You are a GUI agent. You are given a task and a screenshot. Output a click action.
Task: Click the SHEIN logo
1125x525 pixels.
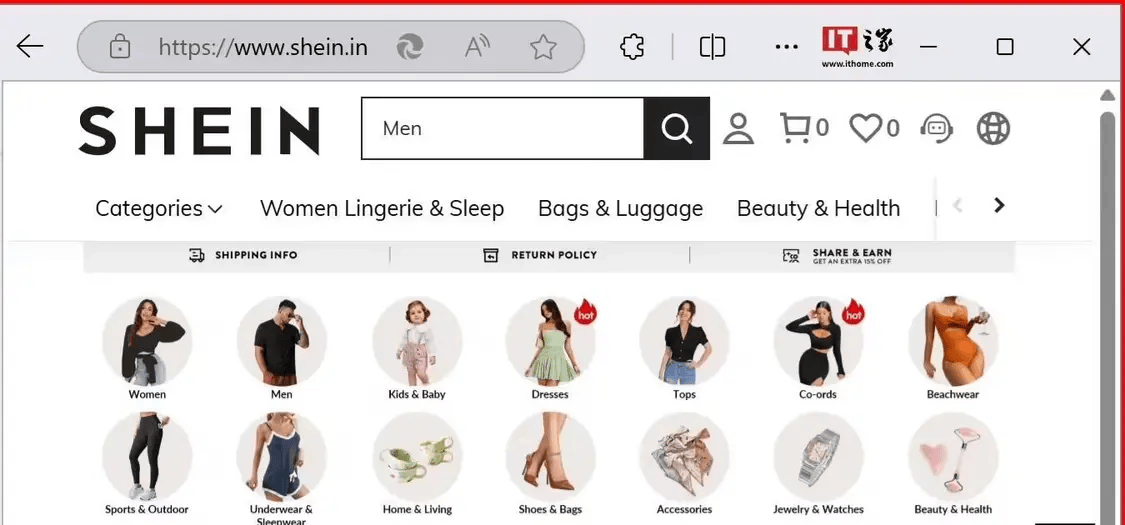[199, 131]
